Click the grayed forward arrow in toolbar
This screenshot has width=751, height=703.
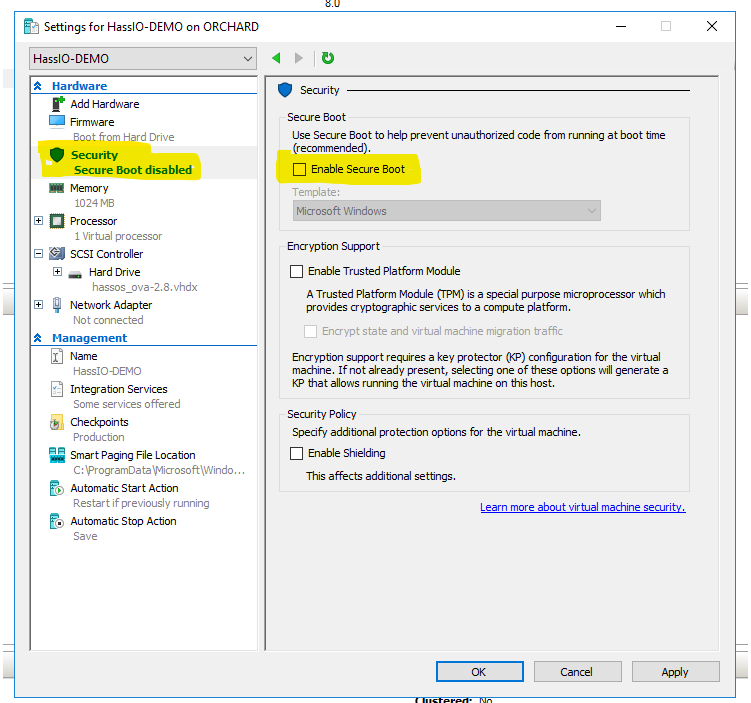299,58
